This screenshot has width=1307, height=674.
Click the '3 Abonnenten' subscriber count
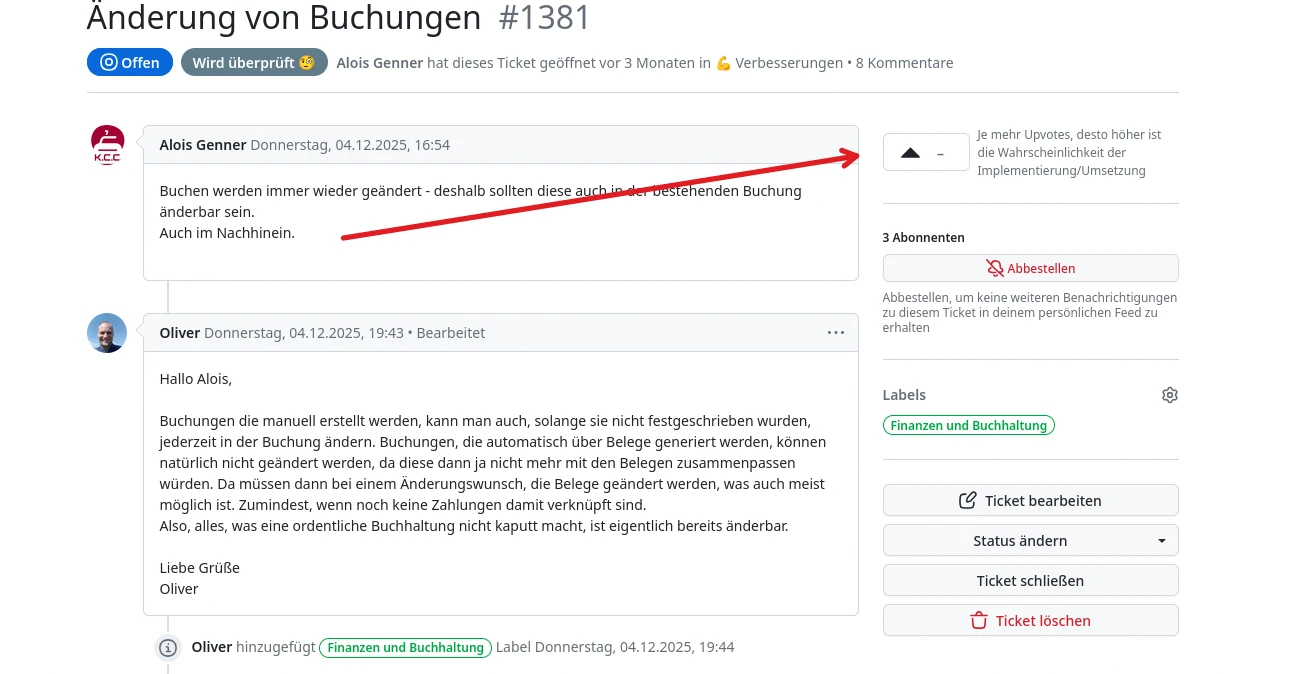click(923, 238)
